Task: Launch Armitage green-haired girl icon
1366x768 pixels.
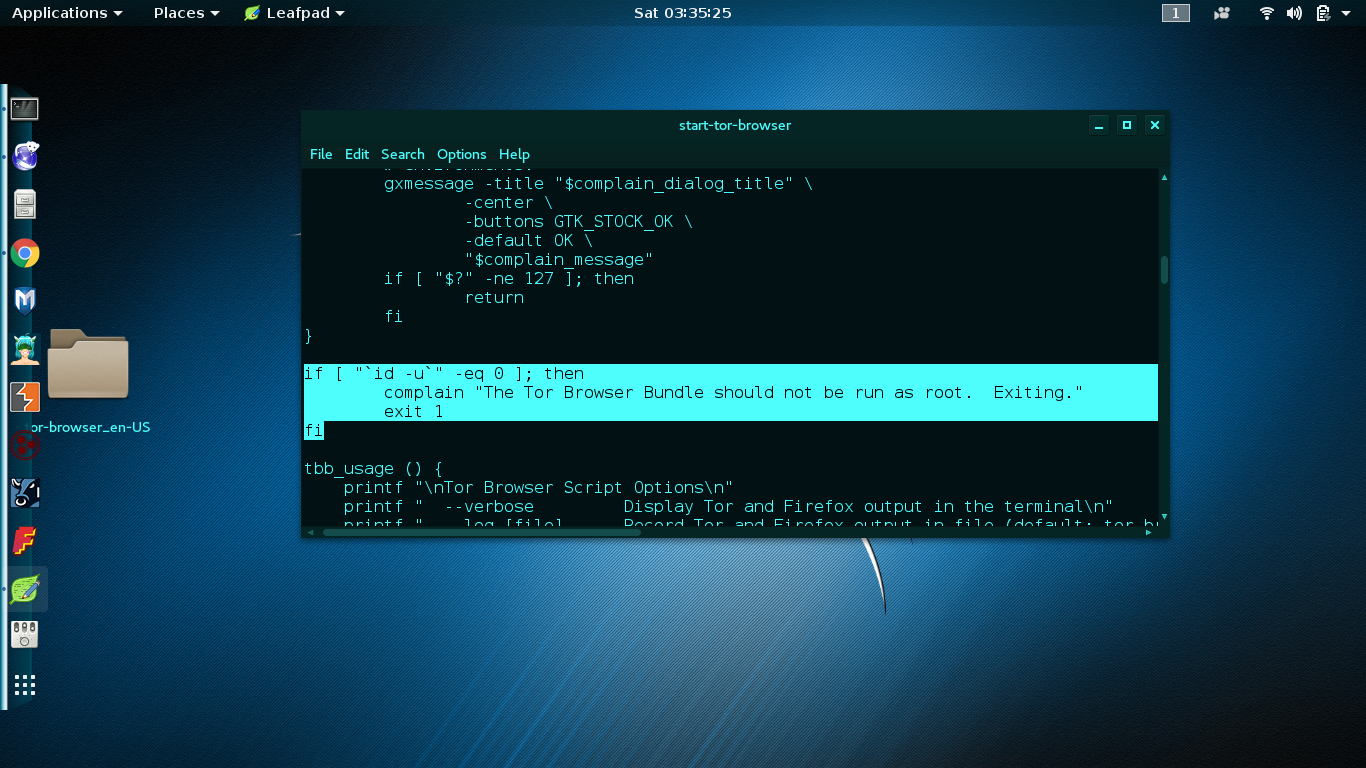Action: [25, 348]
